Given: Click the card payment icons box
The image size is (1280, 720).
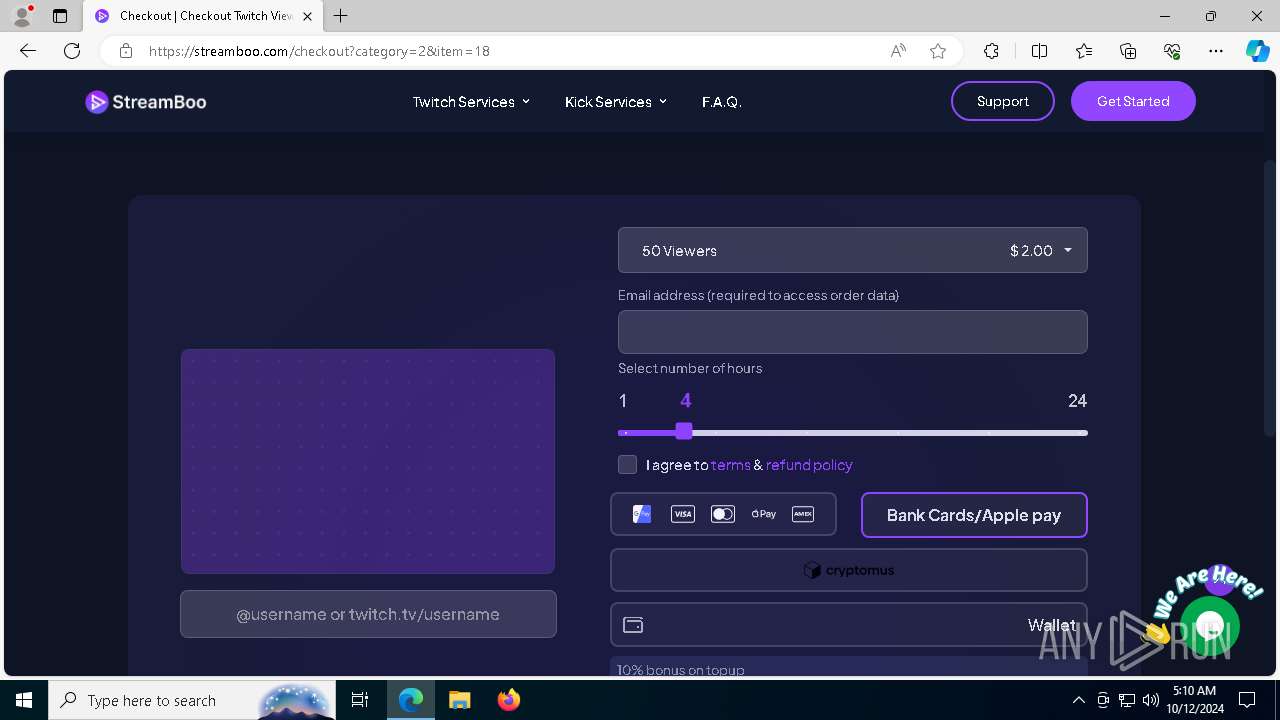Looking at the screenshot, I should pyautogui.click(x=723, y=514).
